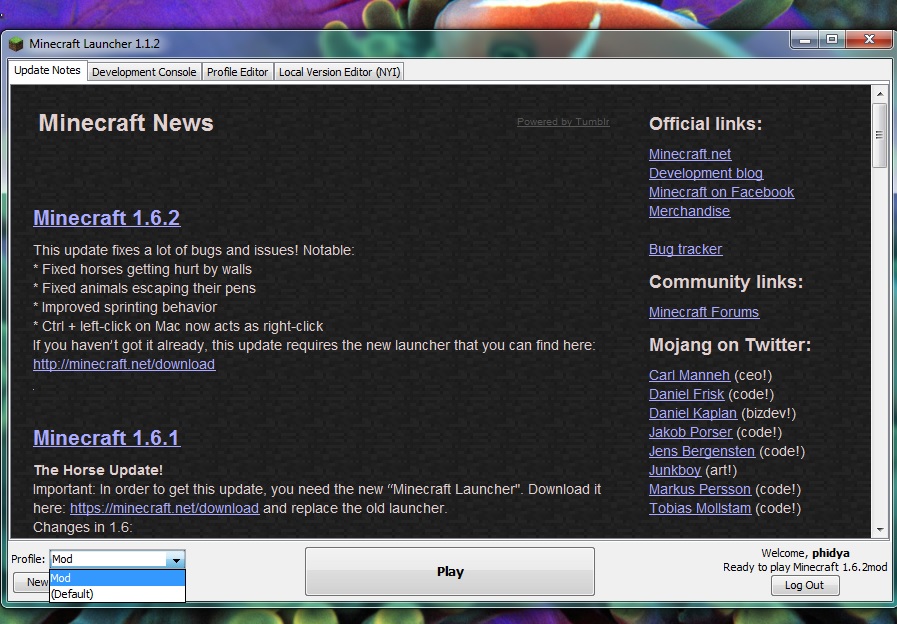Click '* Fixed horses getting hurt by walls' line
Viewport: 897px width, 624px height.
pos(142,269)
